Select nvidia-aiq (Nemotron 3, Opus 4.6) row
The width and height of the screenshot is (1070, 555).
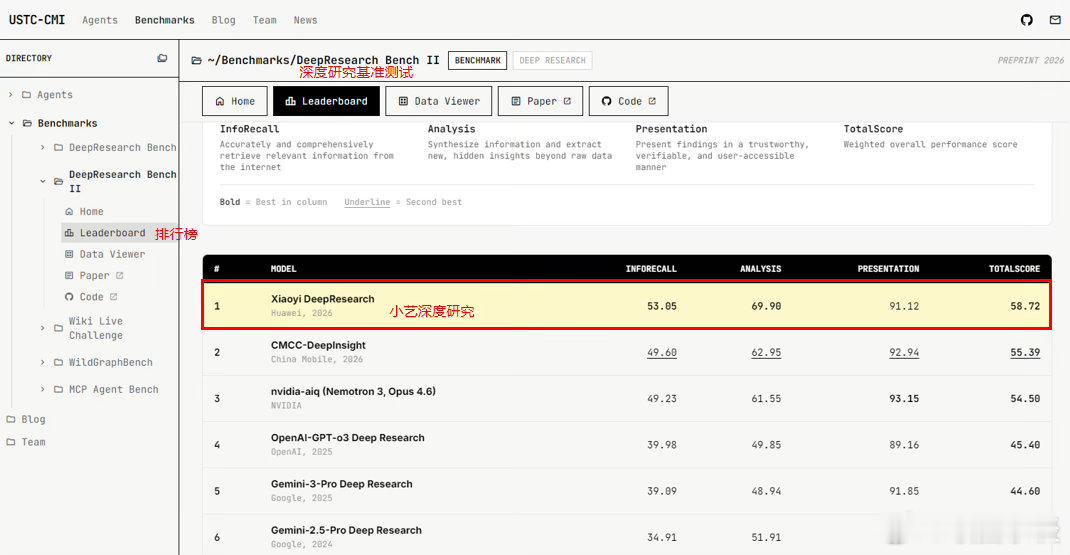click(626, 399)
